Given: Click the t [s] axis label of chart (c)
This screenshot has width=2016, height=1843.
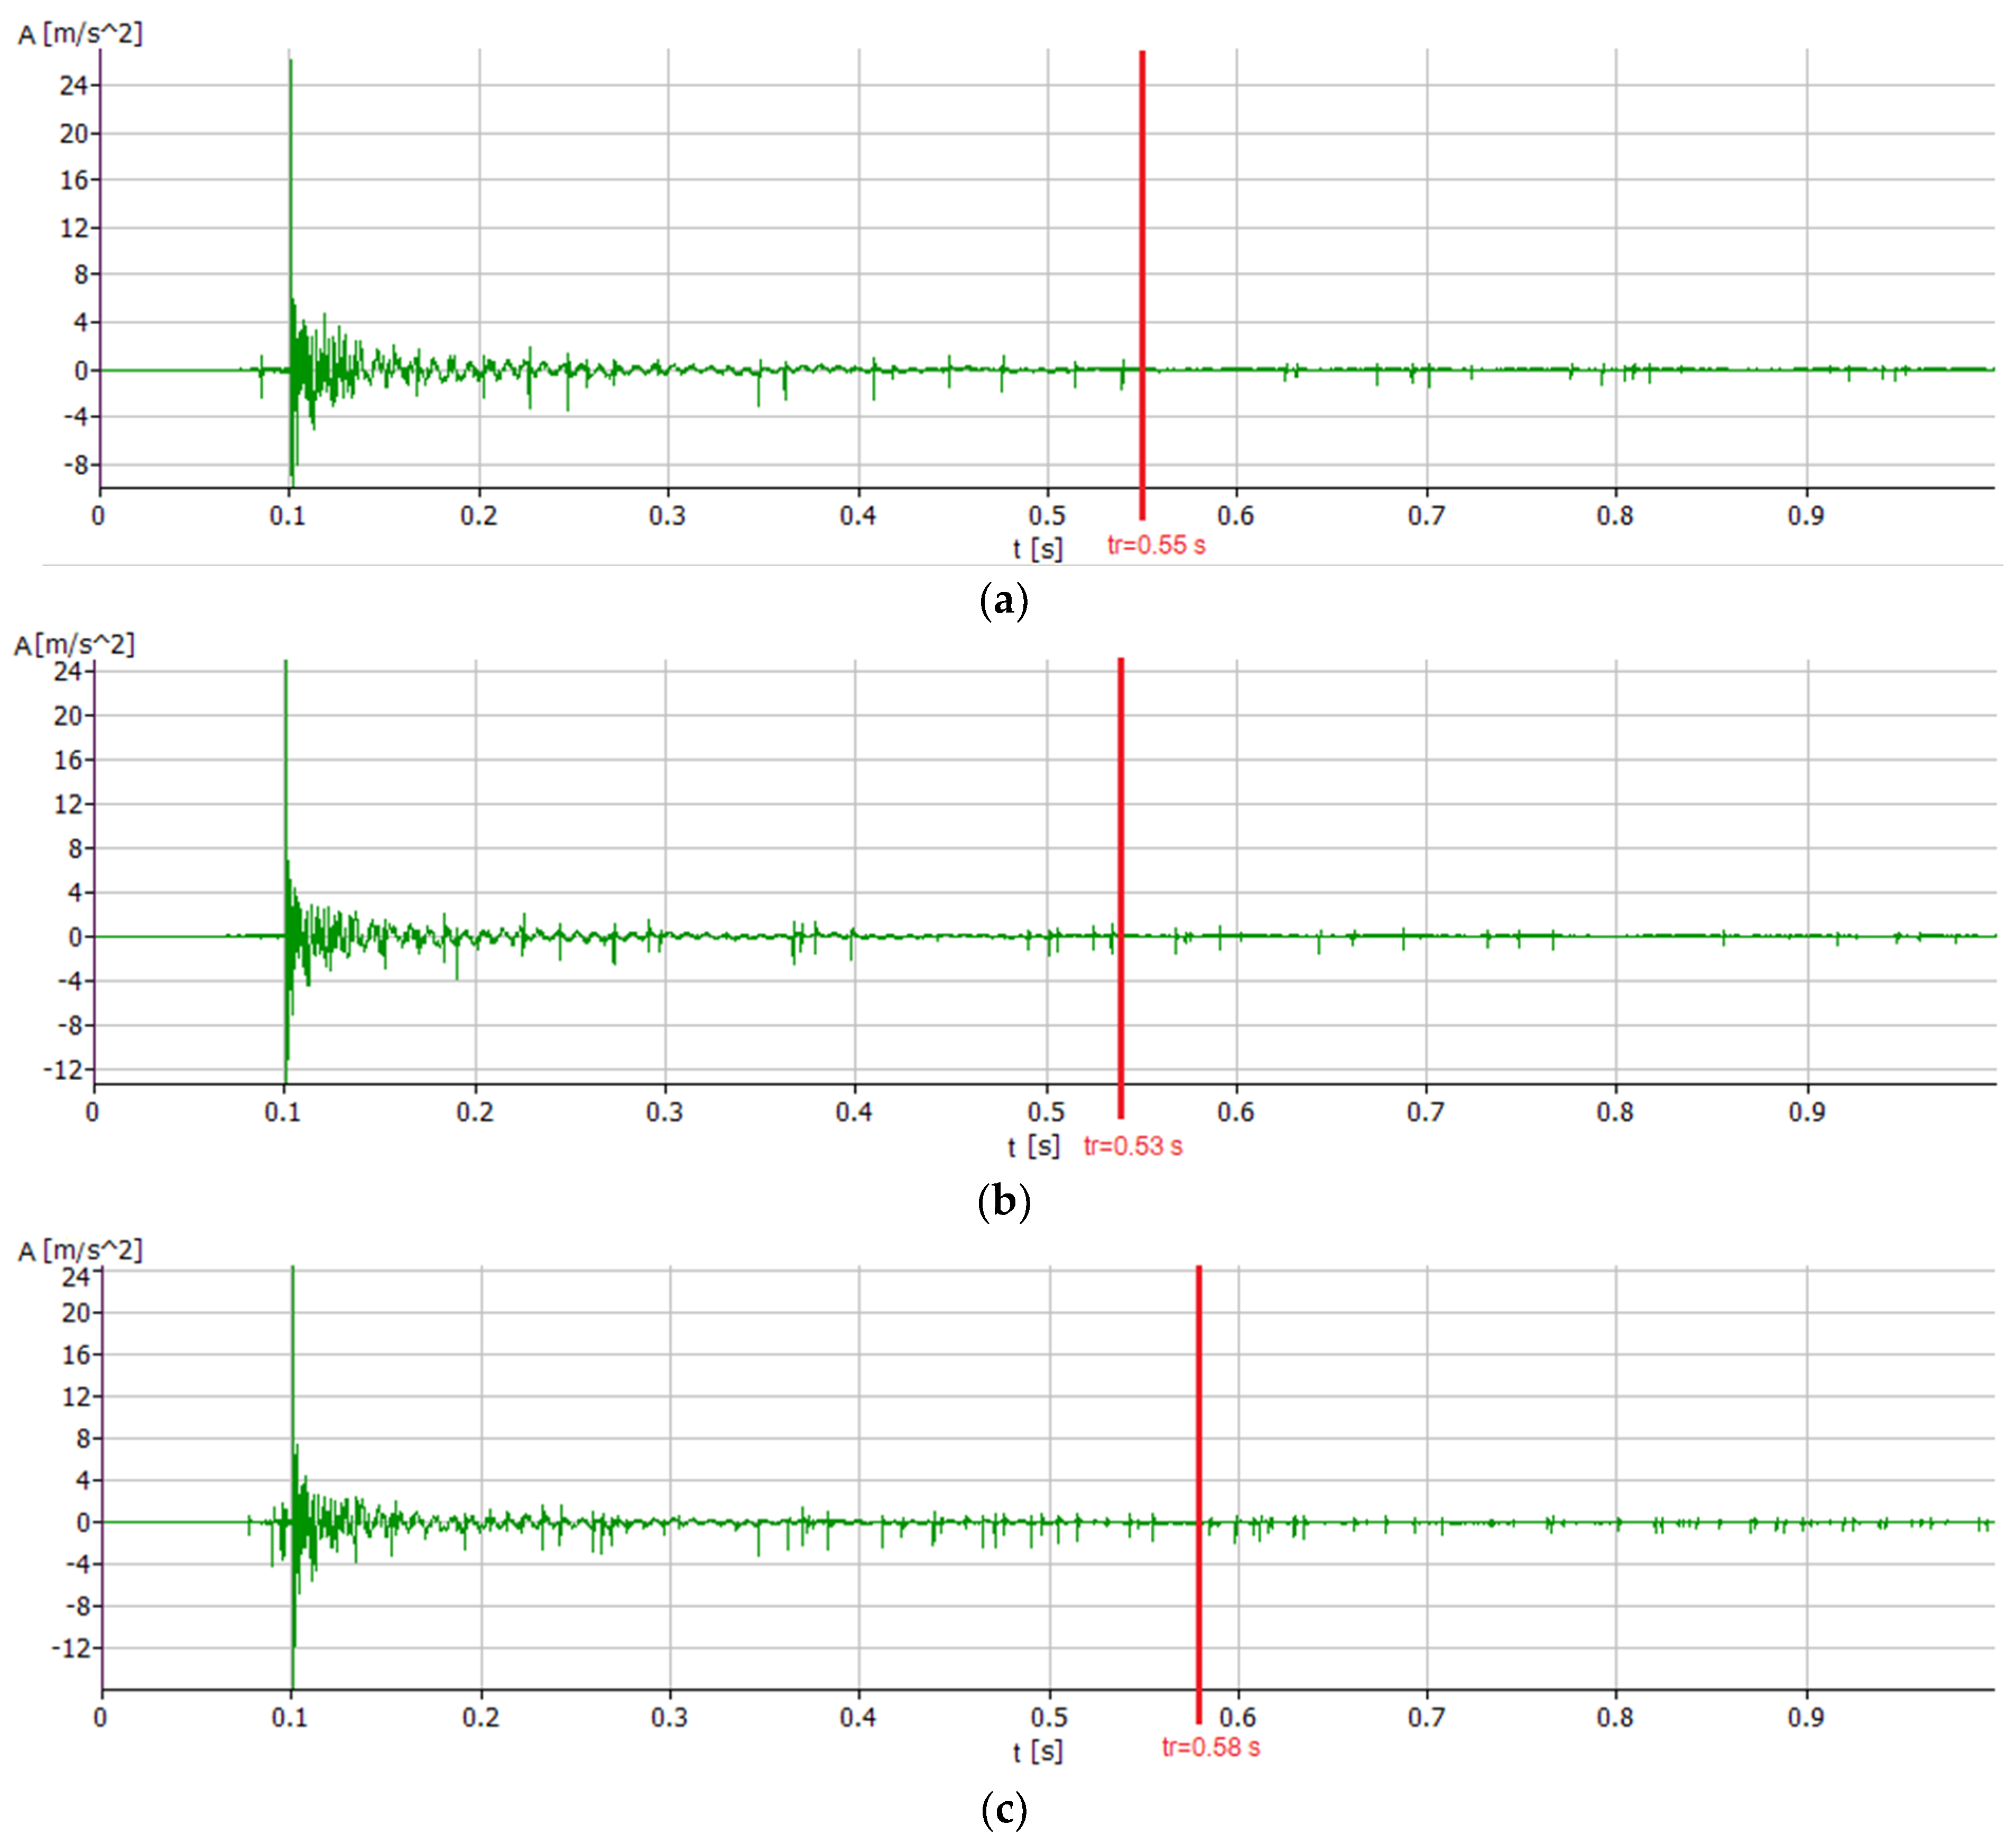Looking at the screenshot, I should pos(1037,1751).
